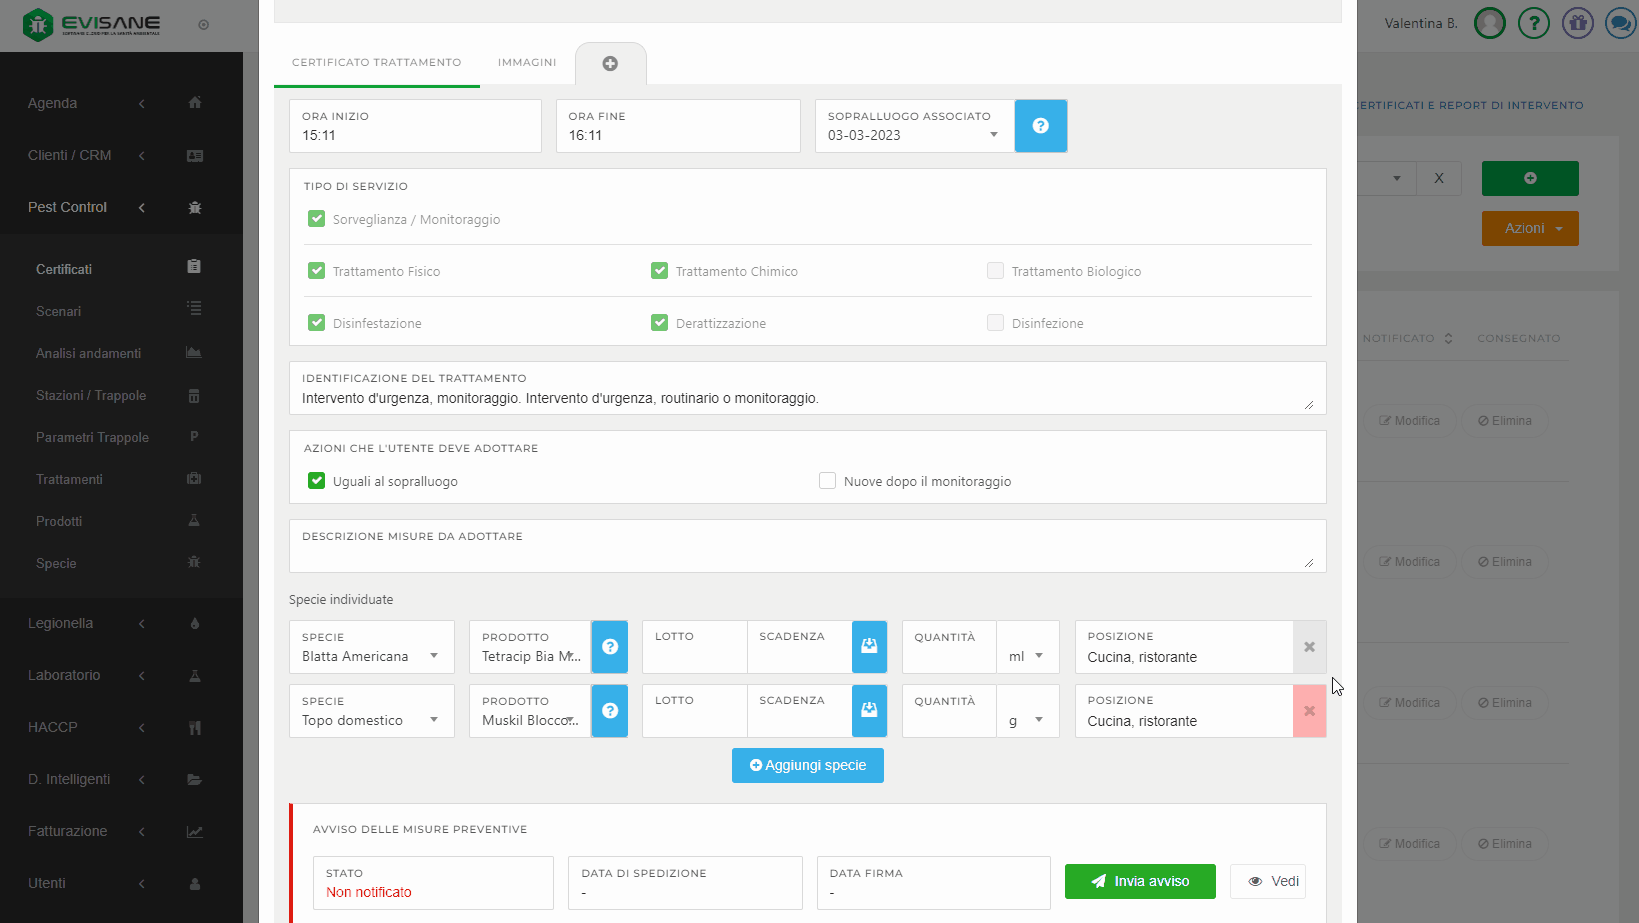Remove the Blatta Americana species row

click(1309, 647)
